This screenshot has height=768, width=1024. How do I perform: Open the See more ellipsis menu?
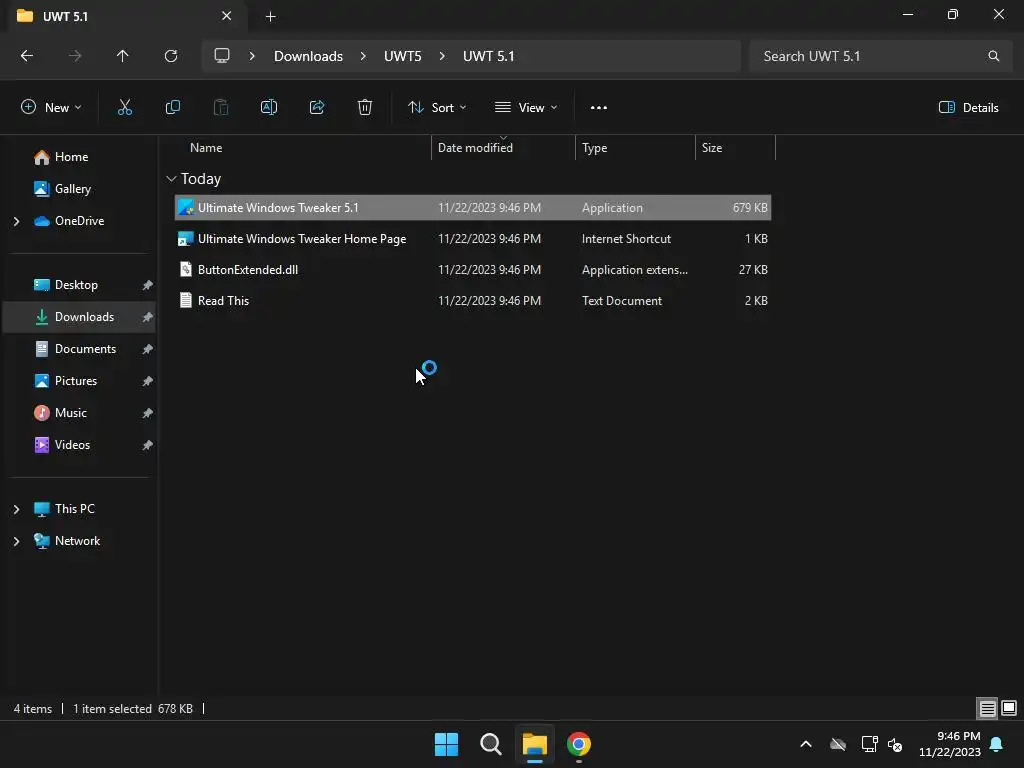click(x=599, y=108)
